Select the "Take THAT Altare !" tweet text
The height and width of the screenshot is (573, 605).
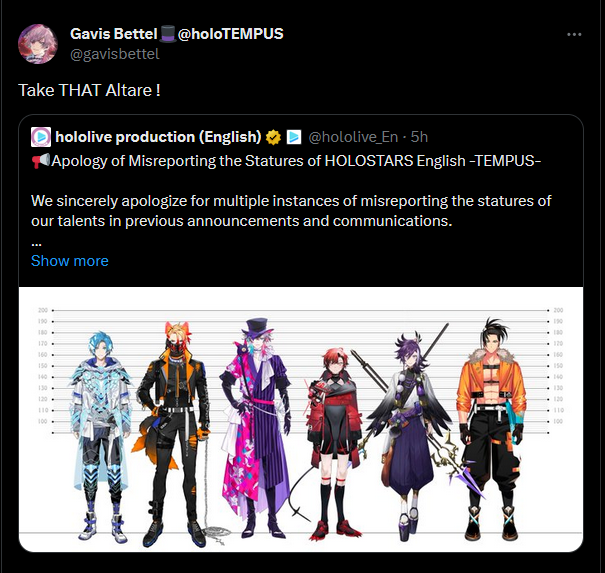click(89, 90)
